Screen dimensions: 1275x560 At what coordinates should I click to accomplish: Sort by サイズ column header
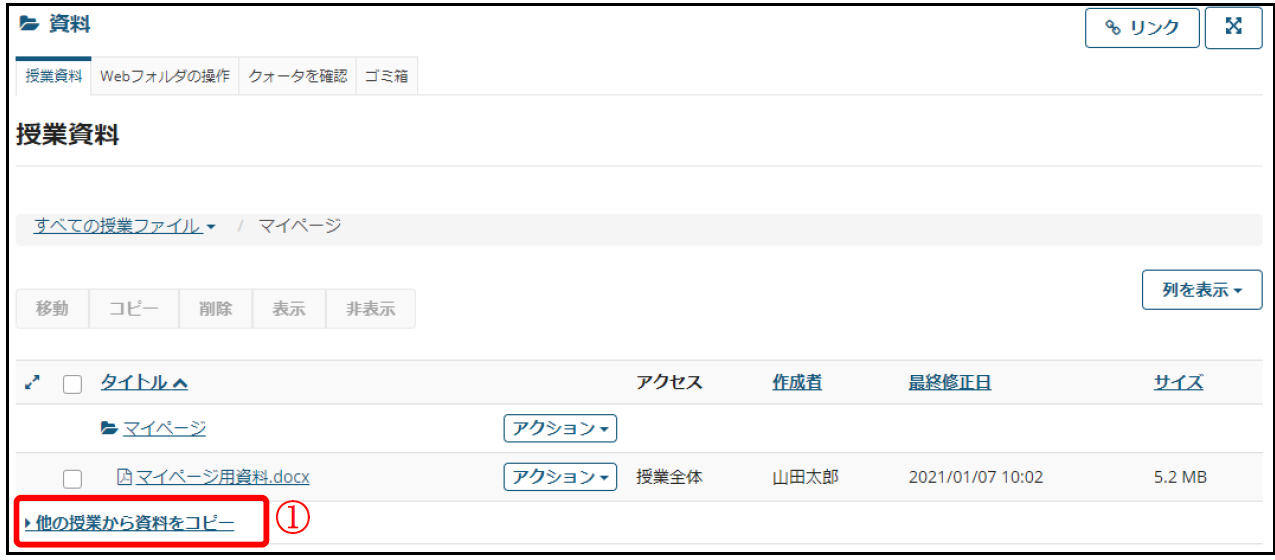tap(1178, 382)
